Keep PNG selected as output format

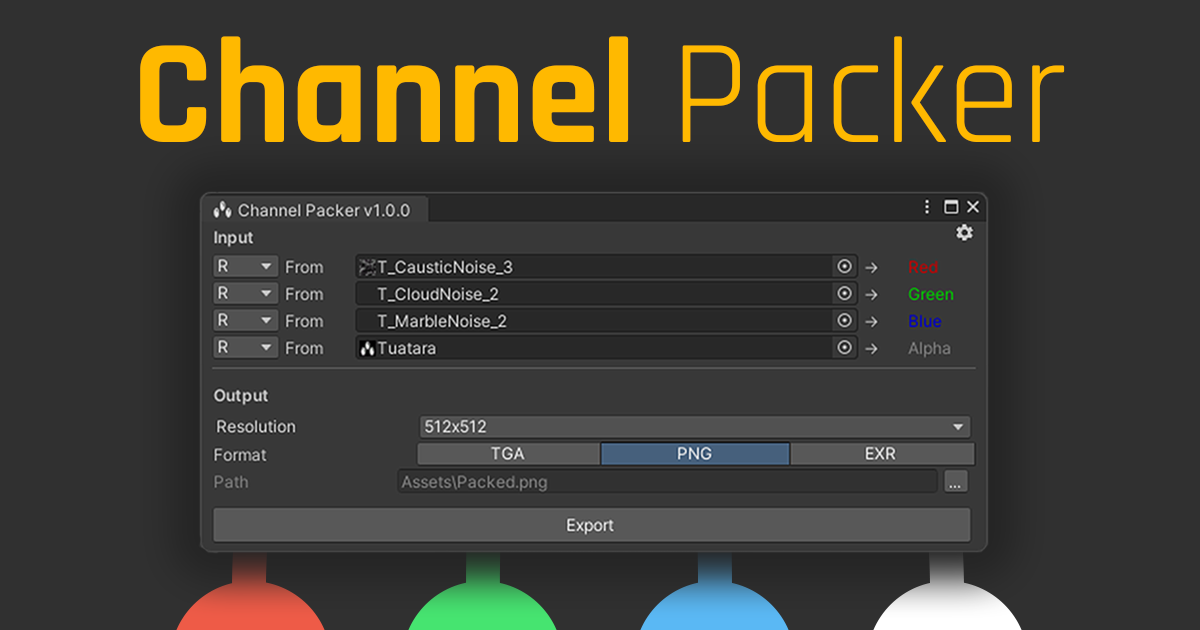(695, 453)
